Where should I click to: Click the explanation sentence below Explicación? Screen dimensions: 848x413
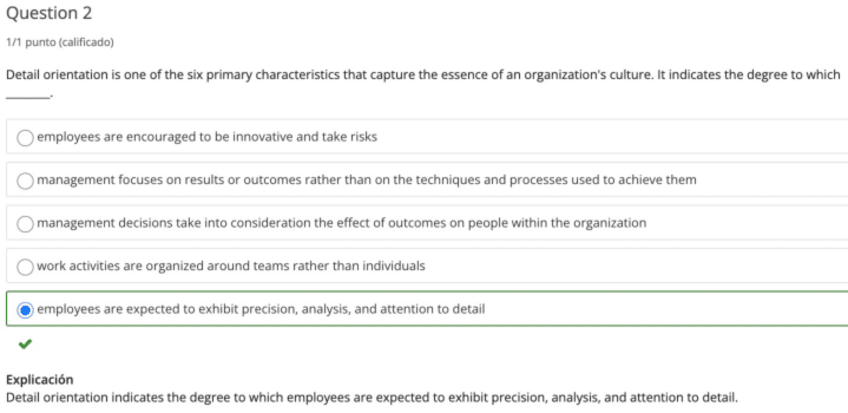tap(371, 398)
